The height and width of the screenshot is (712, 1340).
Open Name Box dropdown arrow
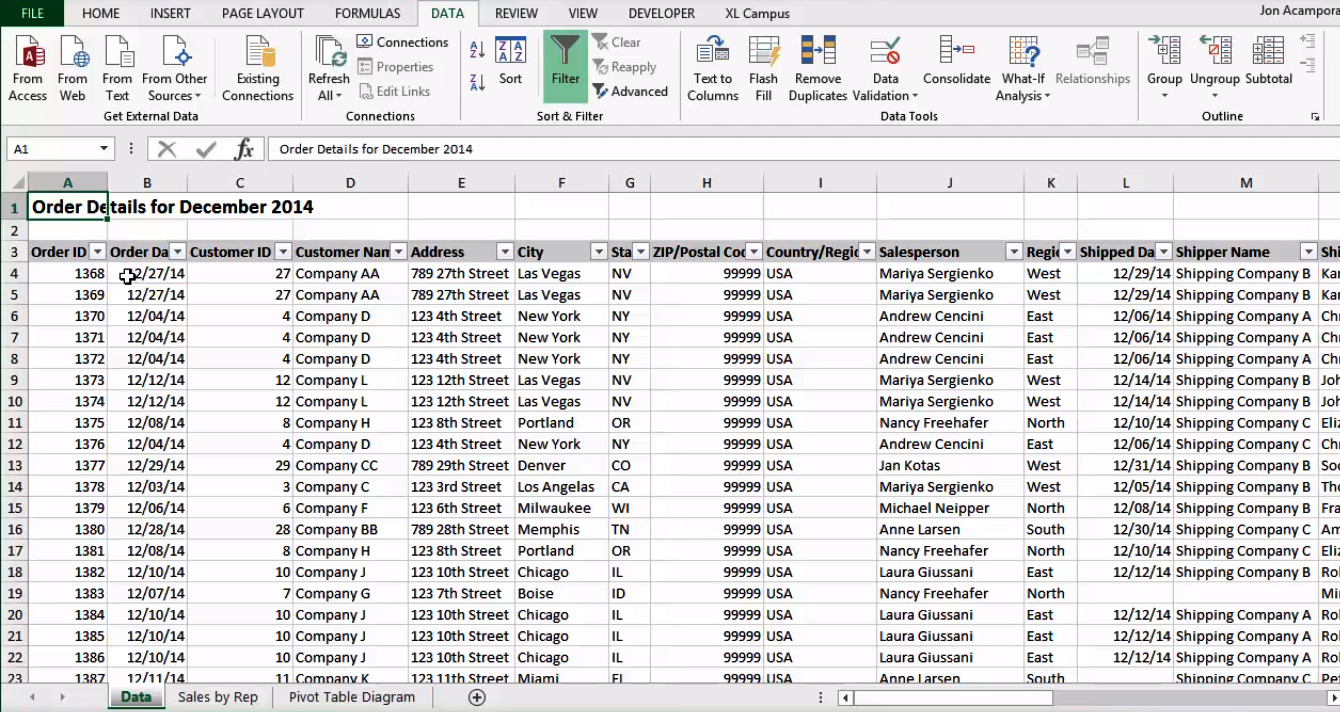click(103, 149)
